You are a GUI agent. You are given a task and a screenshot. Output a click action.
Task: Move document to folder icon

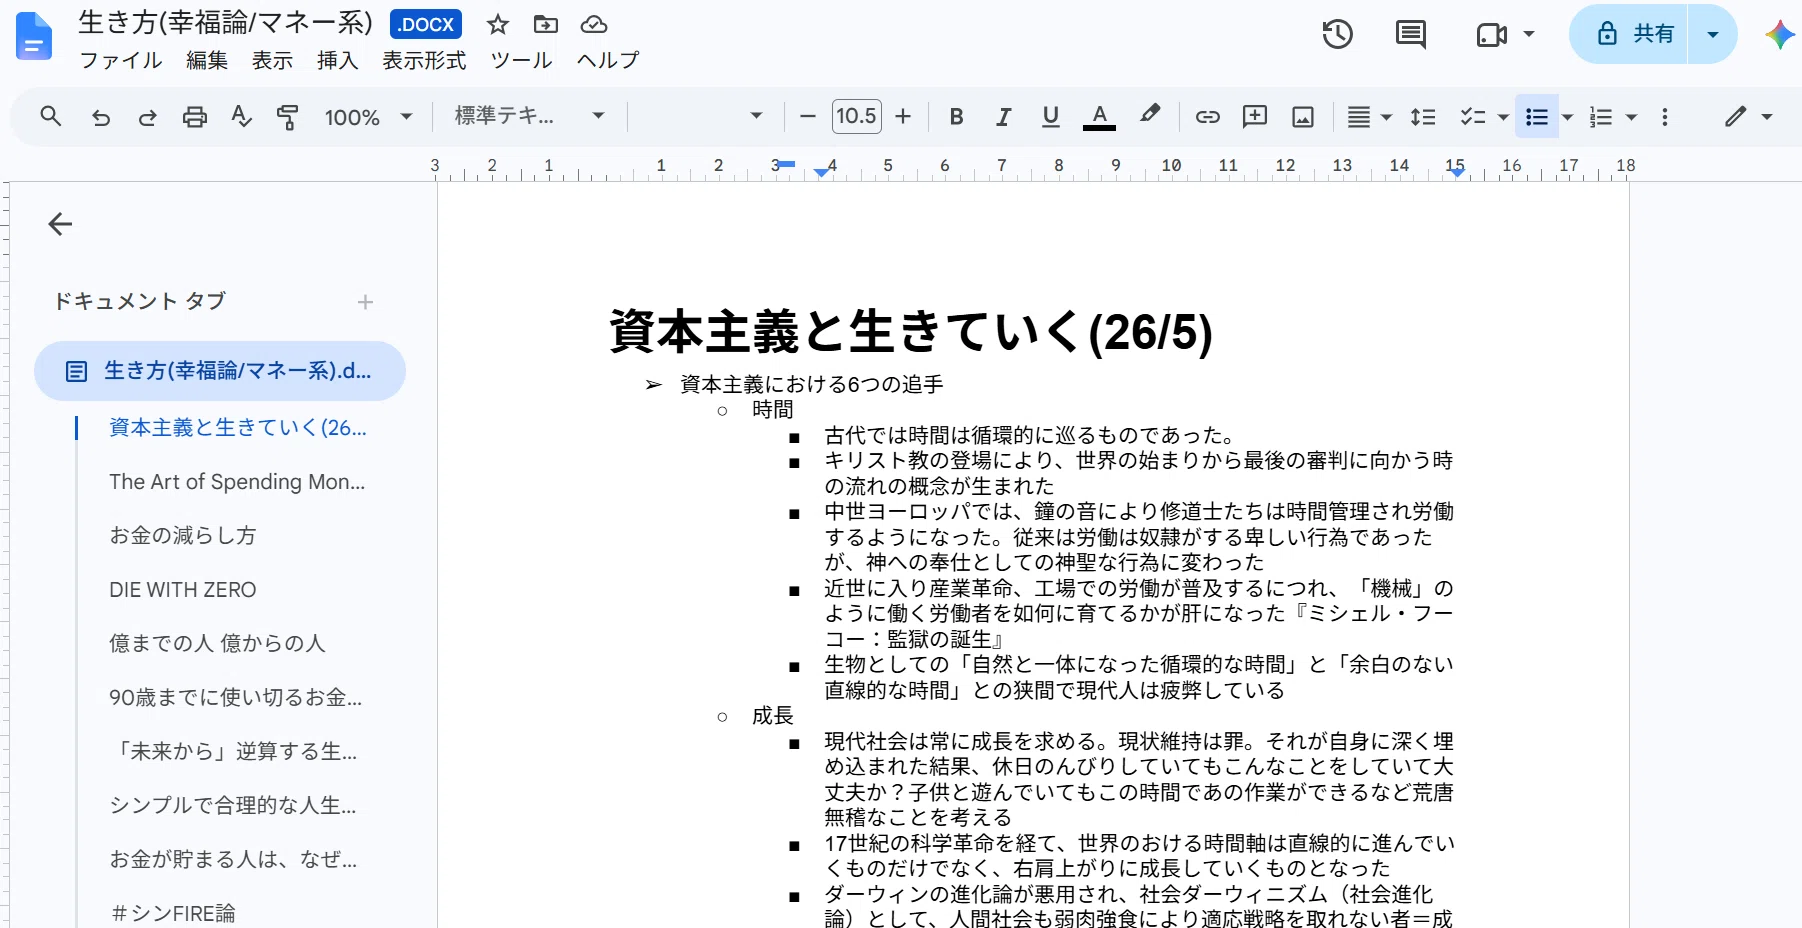point(545,24)
